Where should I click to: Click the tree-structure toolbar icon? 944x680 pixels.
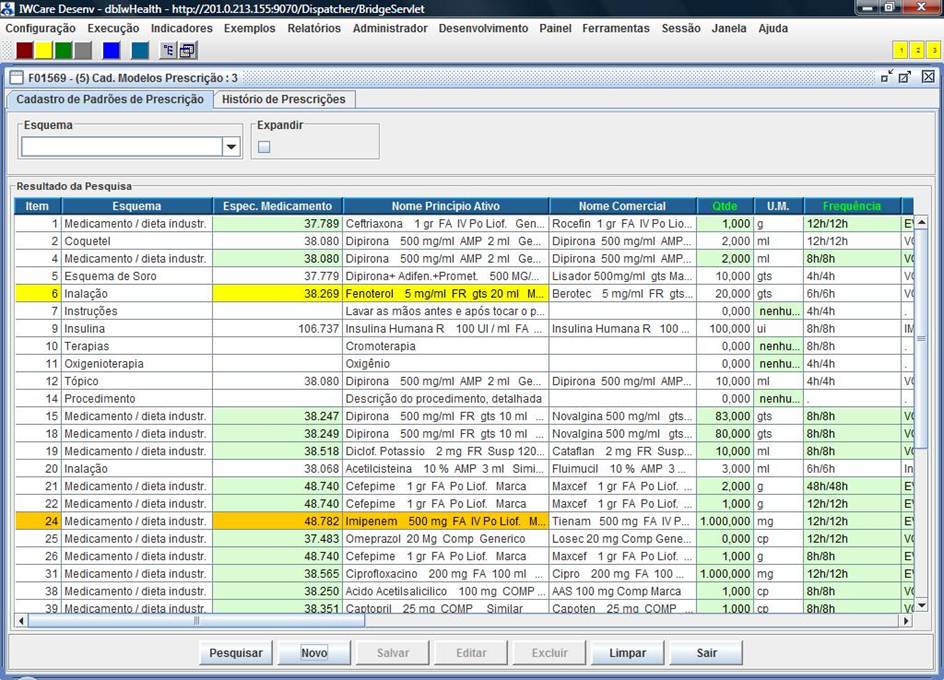tap(168, 50)
